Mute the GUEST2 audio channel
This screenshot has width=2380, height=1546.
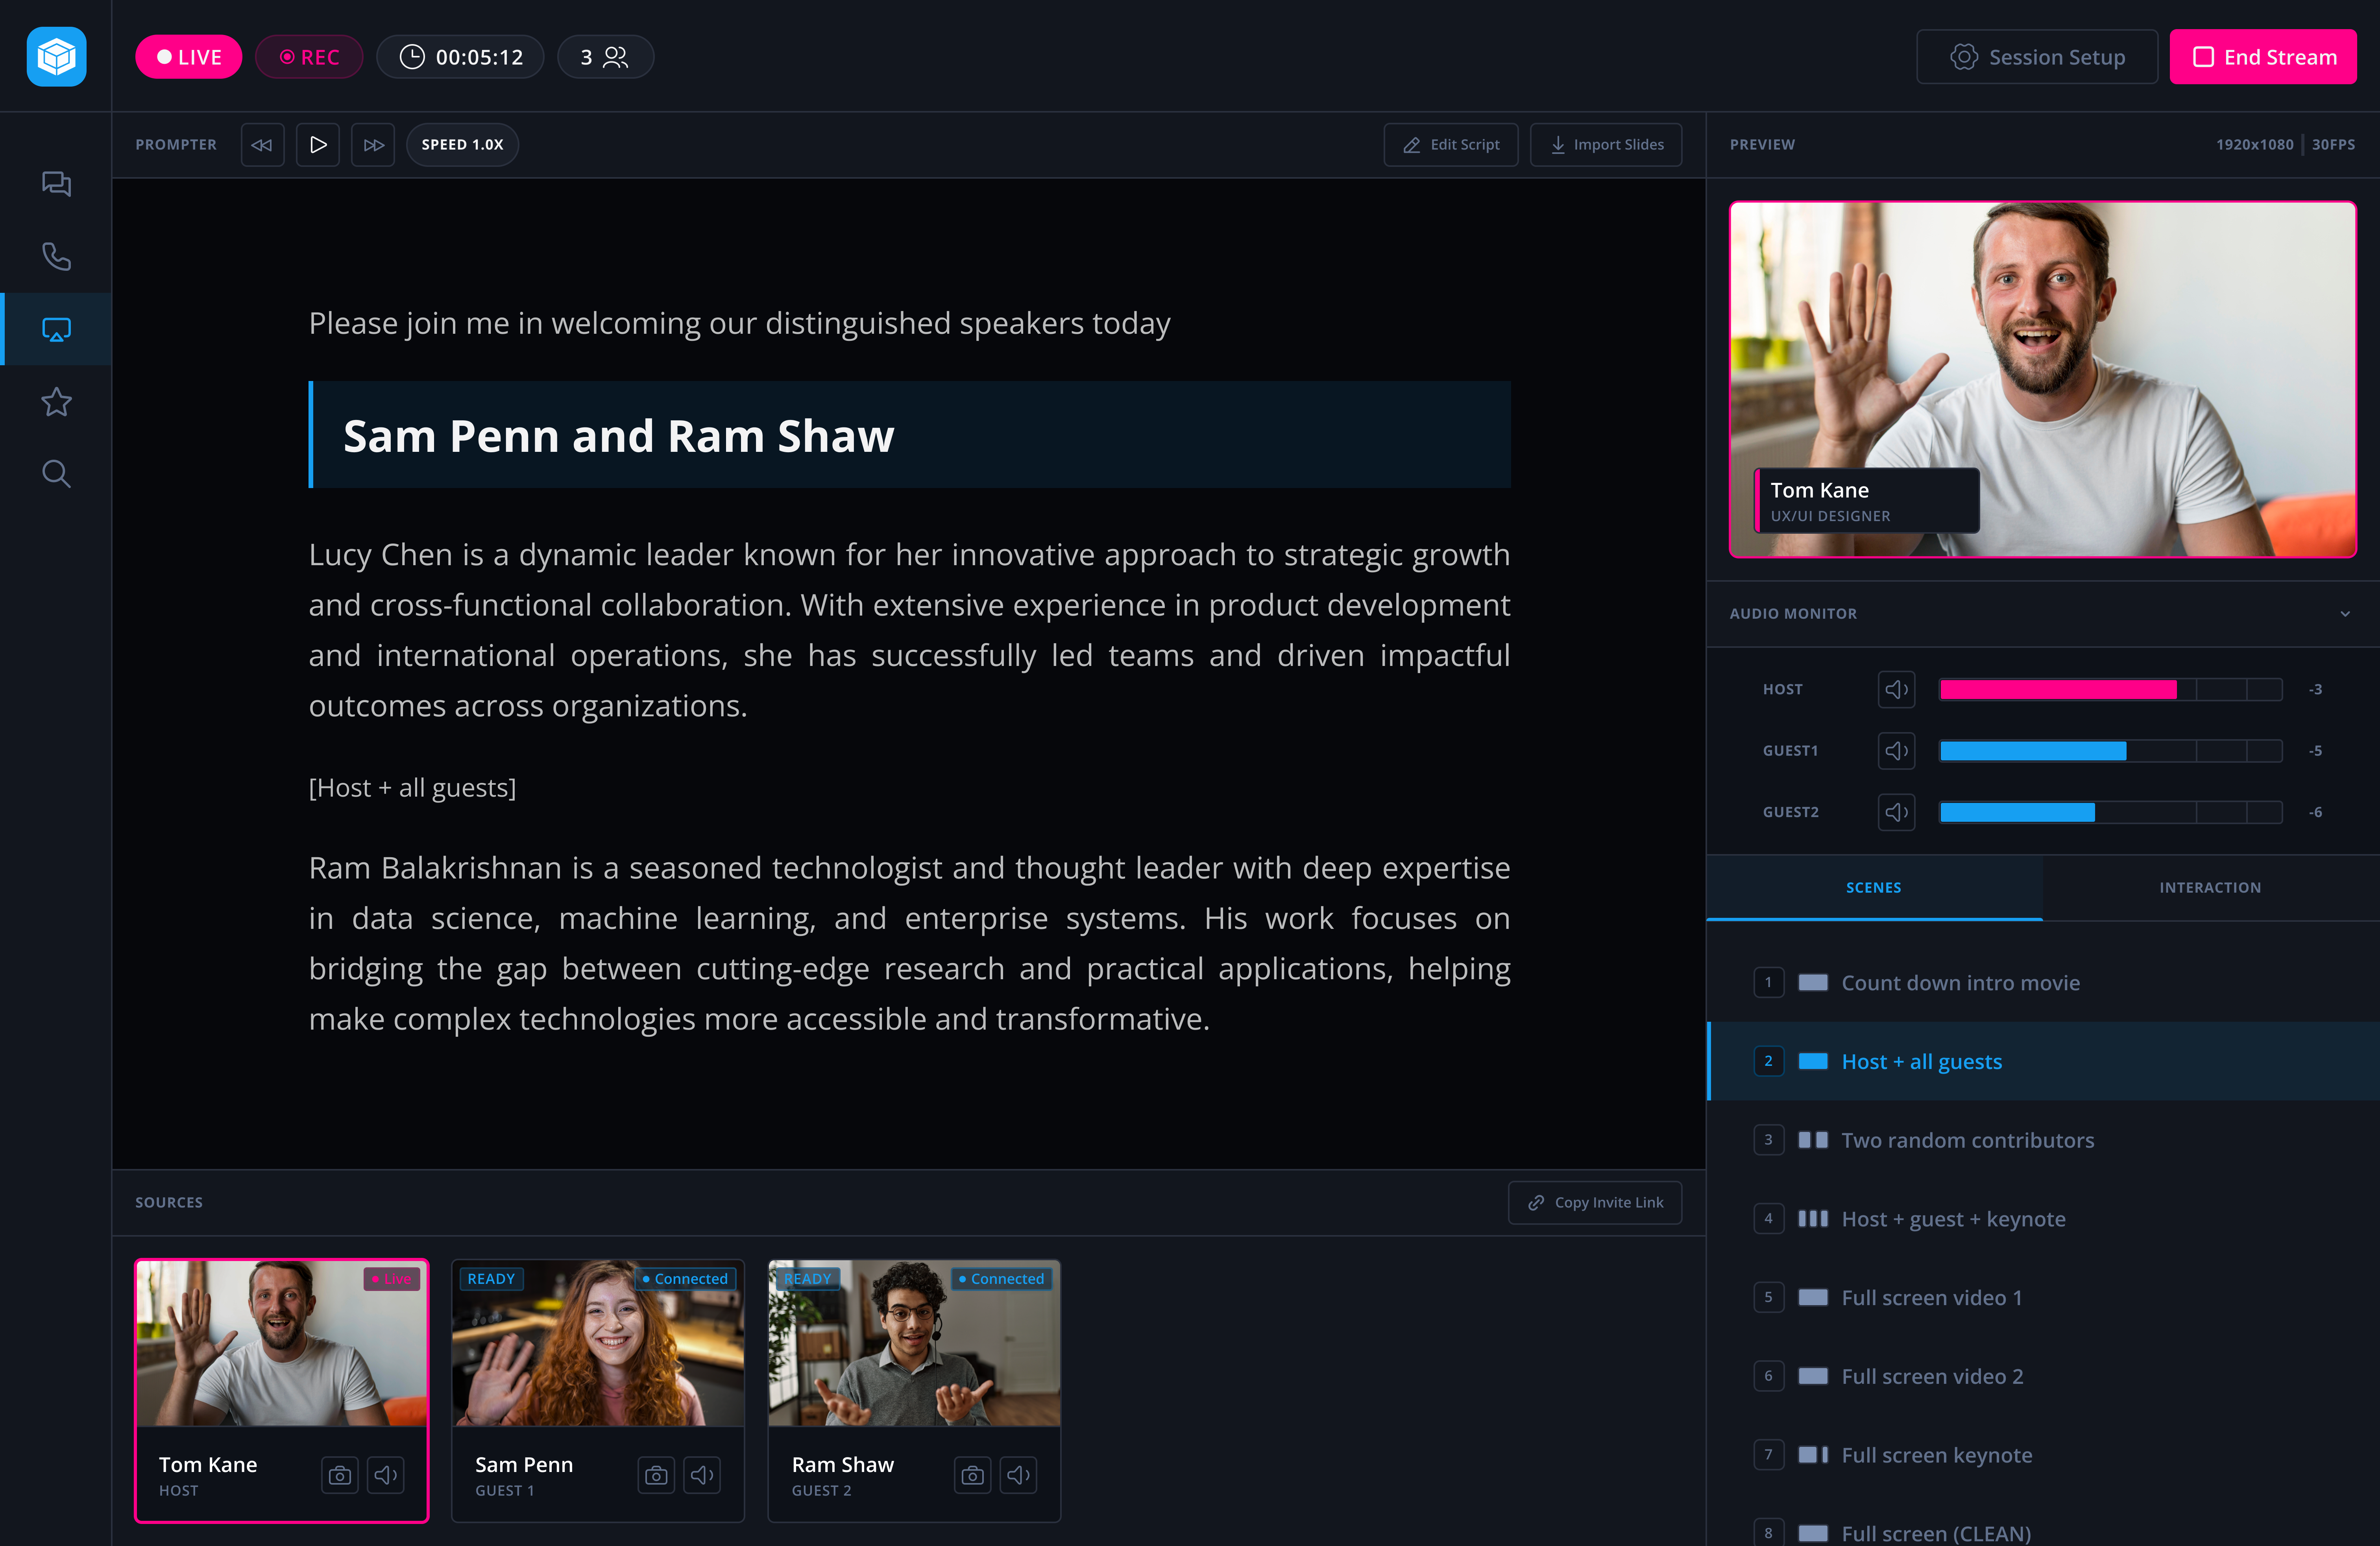coord(1896,812)
